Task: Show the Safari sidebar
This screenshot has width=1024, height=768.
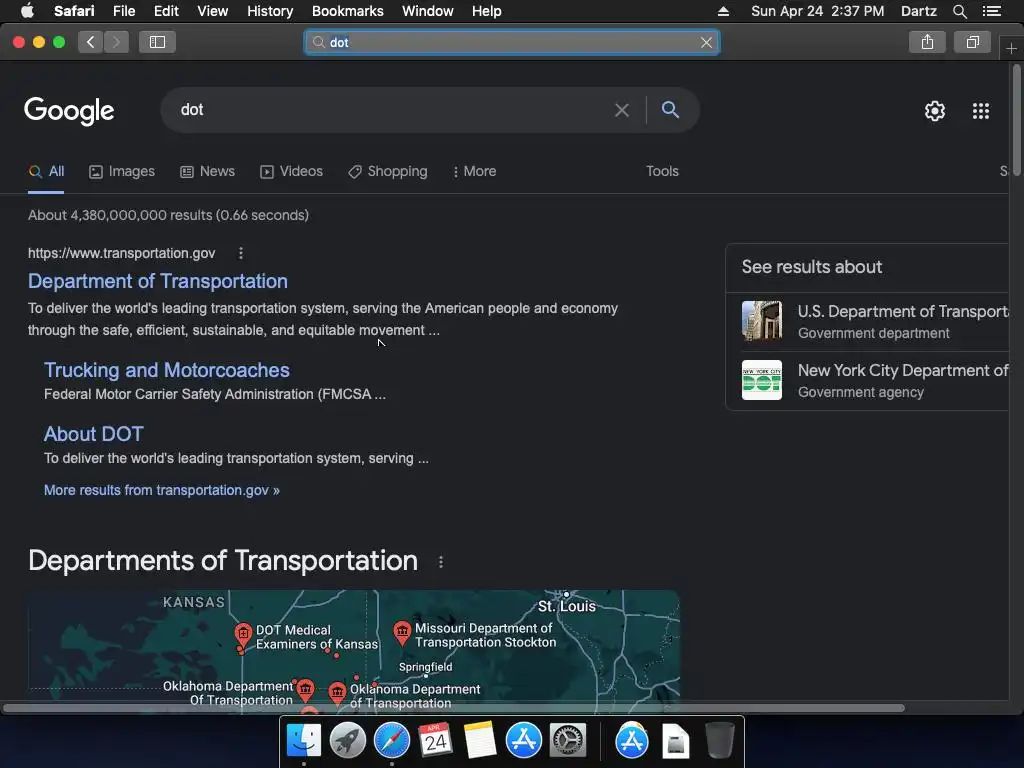Action: click(x=157, y=42)
